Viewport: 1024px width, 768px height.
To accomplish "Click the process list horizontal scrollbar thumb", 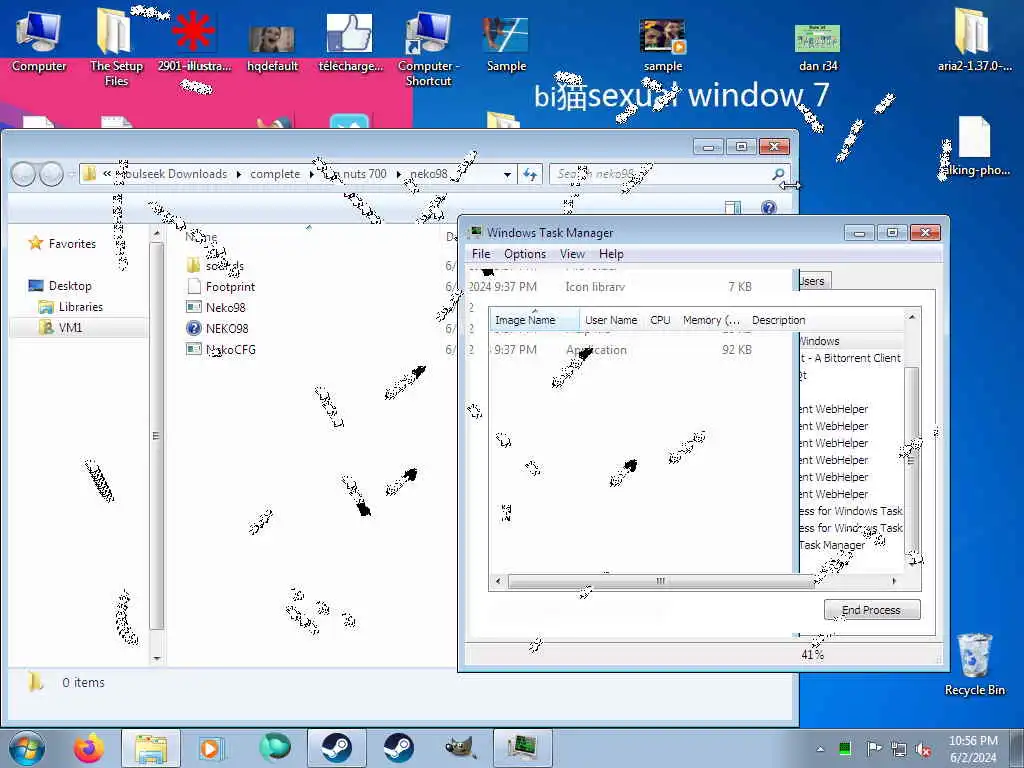I will coord(661,581).
